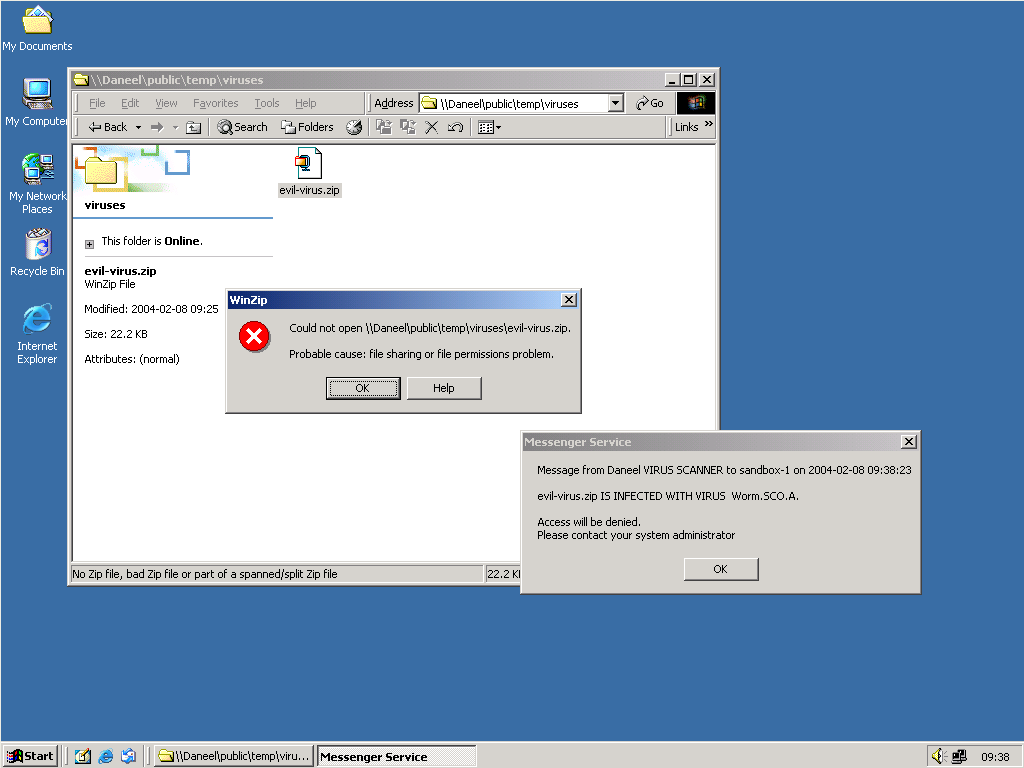This screenshot has height=768, width=1024.
Task: Click the 'Size: 22.2 KB' detail text
Action: click(116, 334)
